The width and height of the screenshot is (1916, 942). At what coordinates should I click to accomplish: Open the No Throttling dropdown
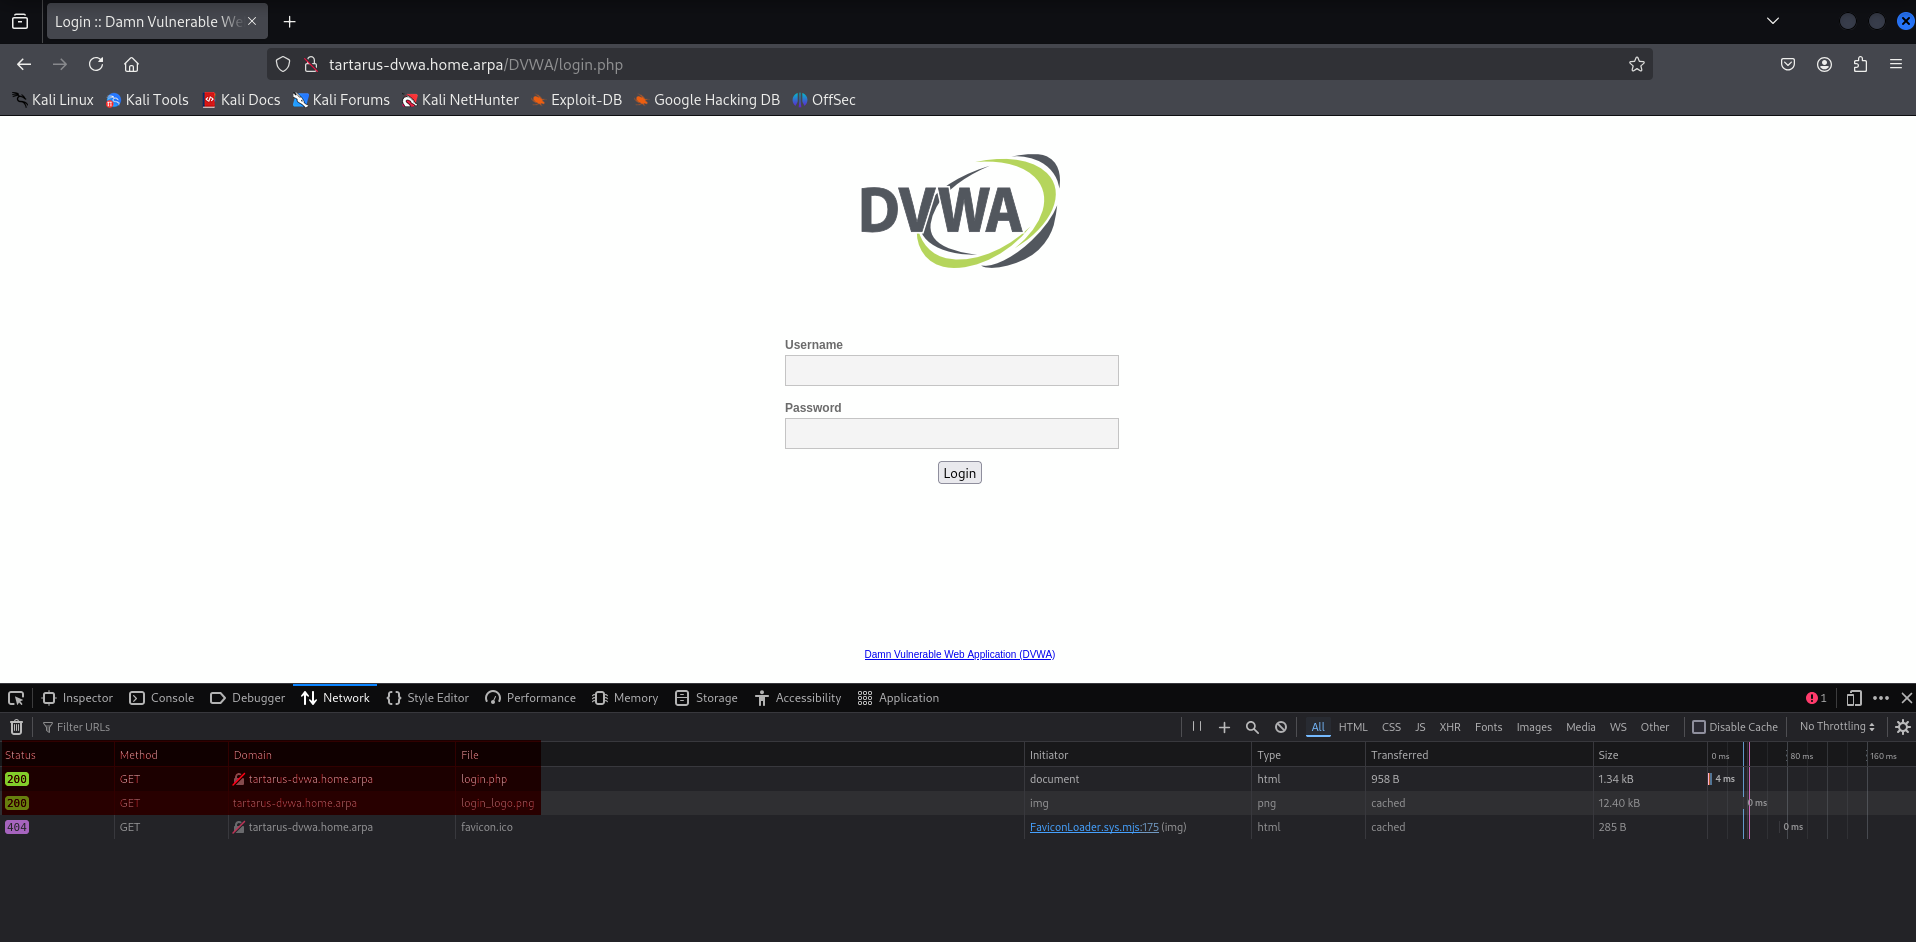tap(1837, 727)
